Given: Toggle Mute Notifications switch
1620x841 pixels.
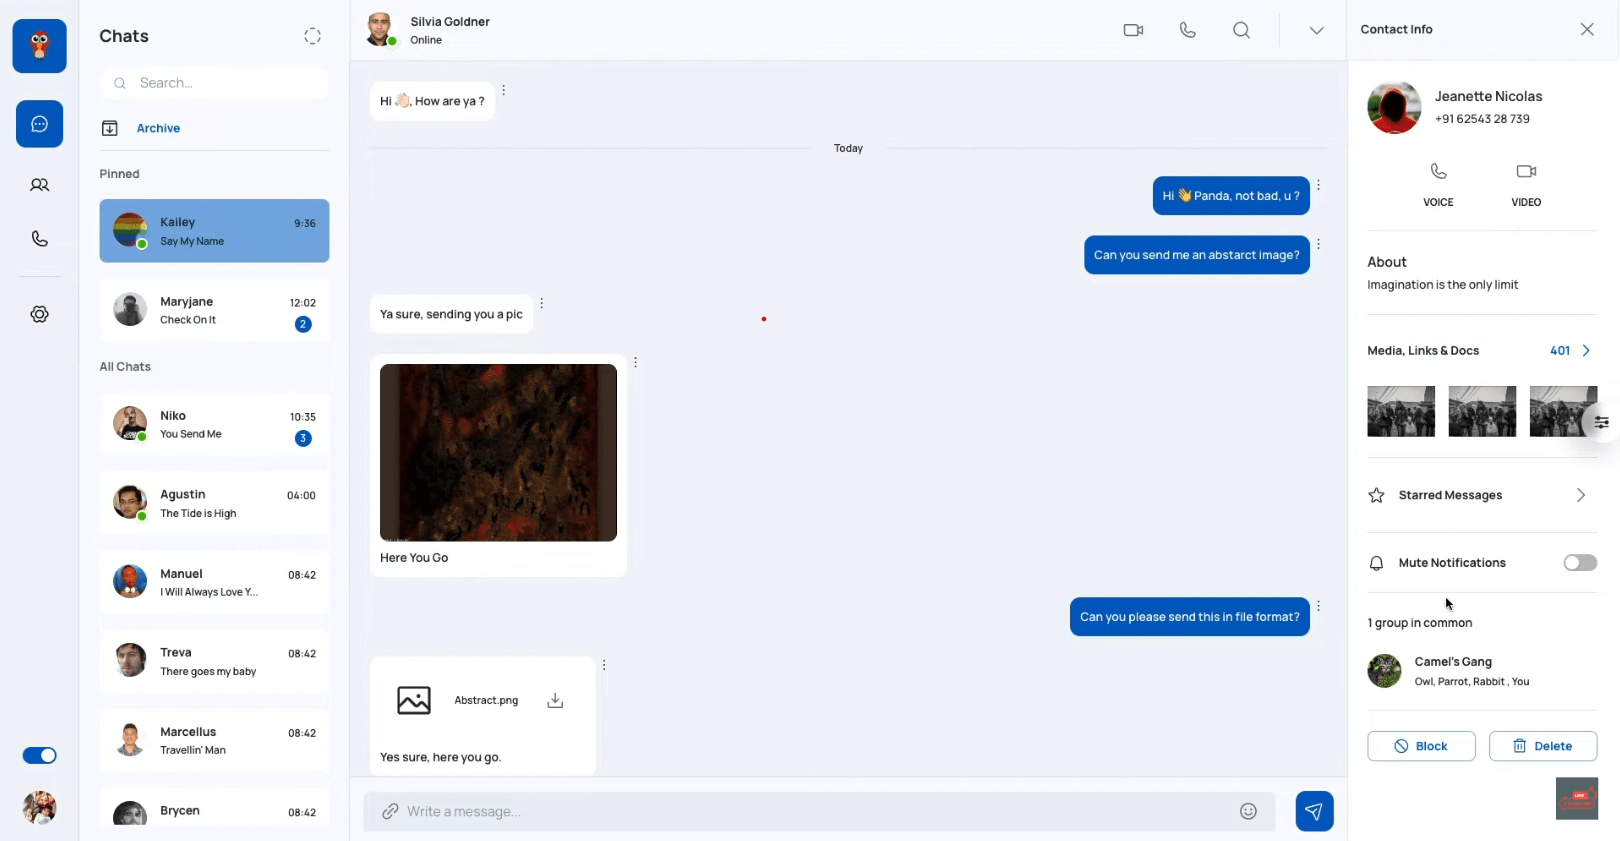Looking at the screenshot, I should click(1579, 563).
